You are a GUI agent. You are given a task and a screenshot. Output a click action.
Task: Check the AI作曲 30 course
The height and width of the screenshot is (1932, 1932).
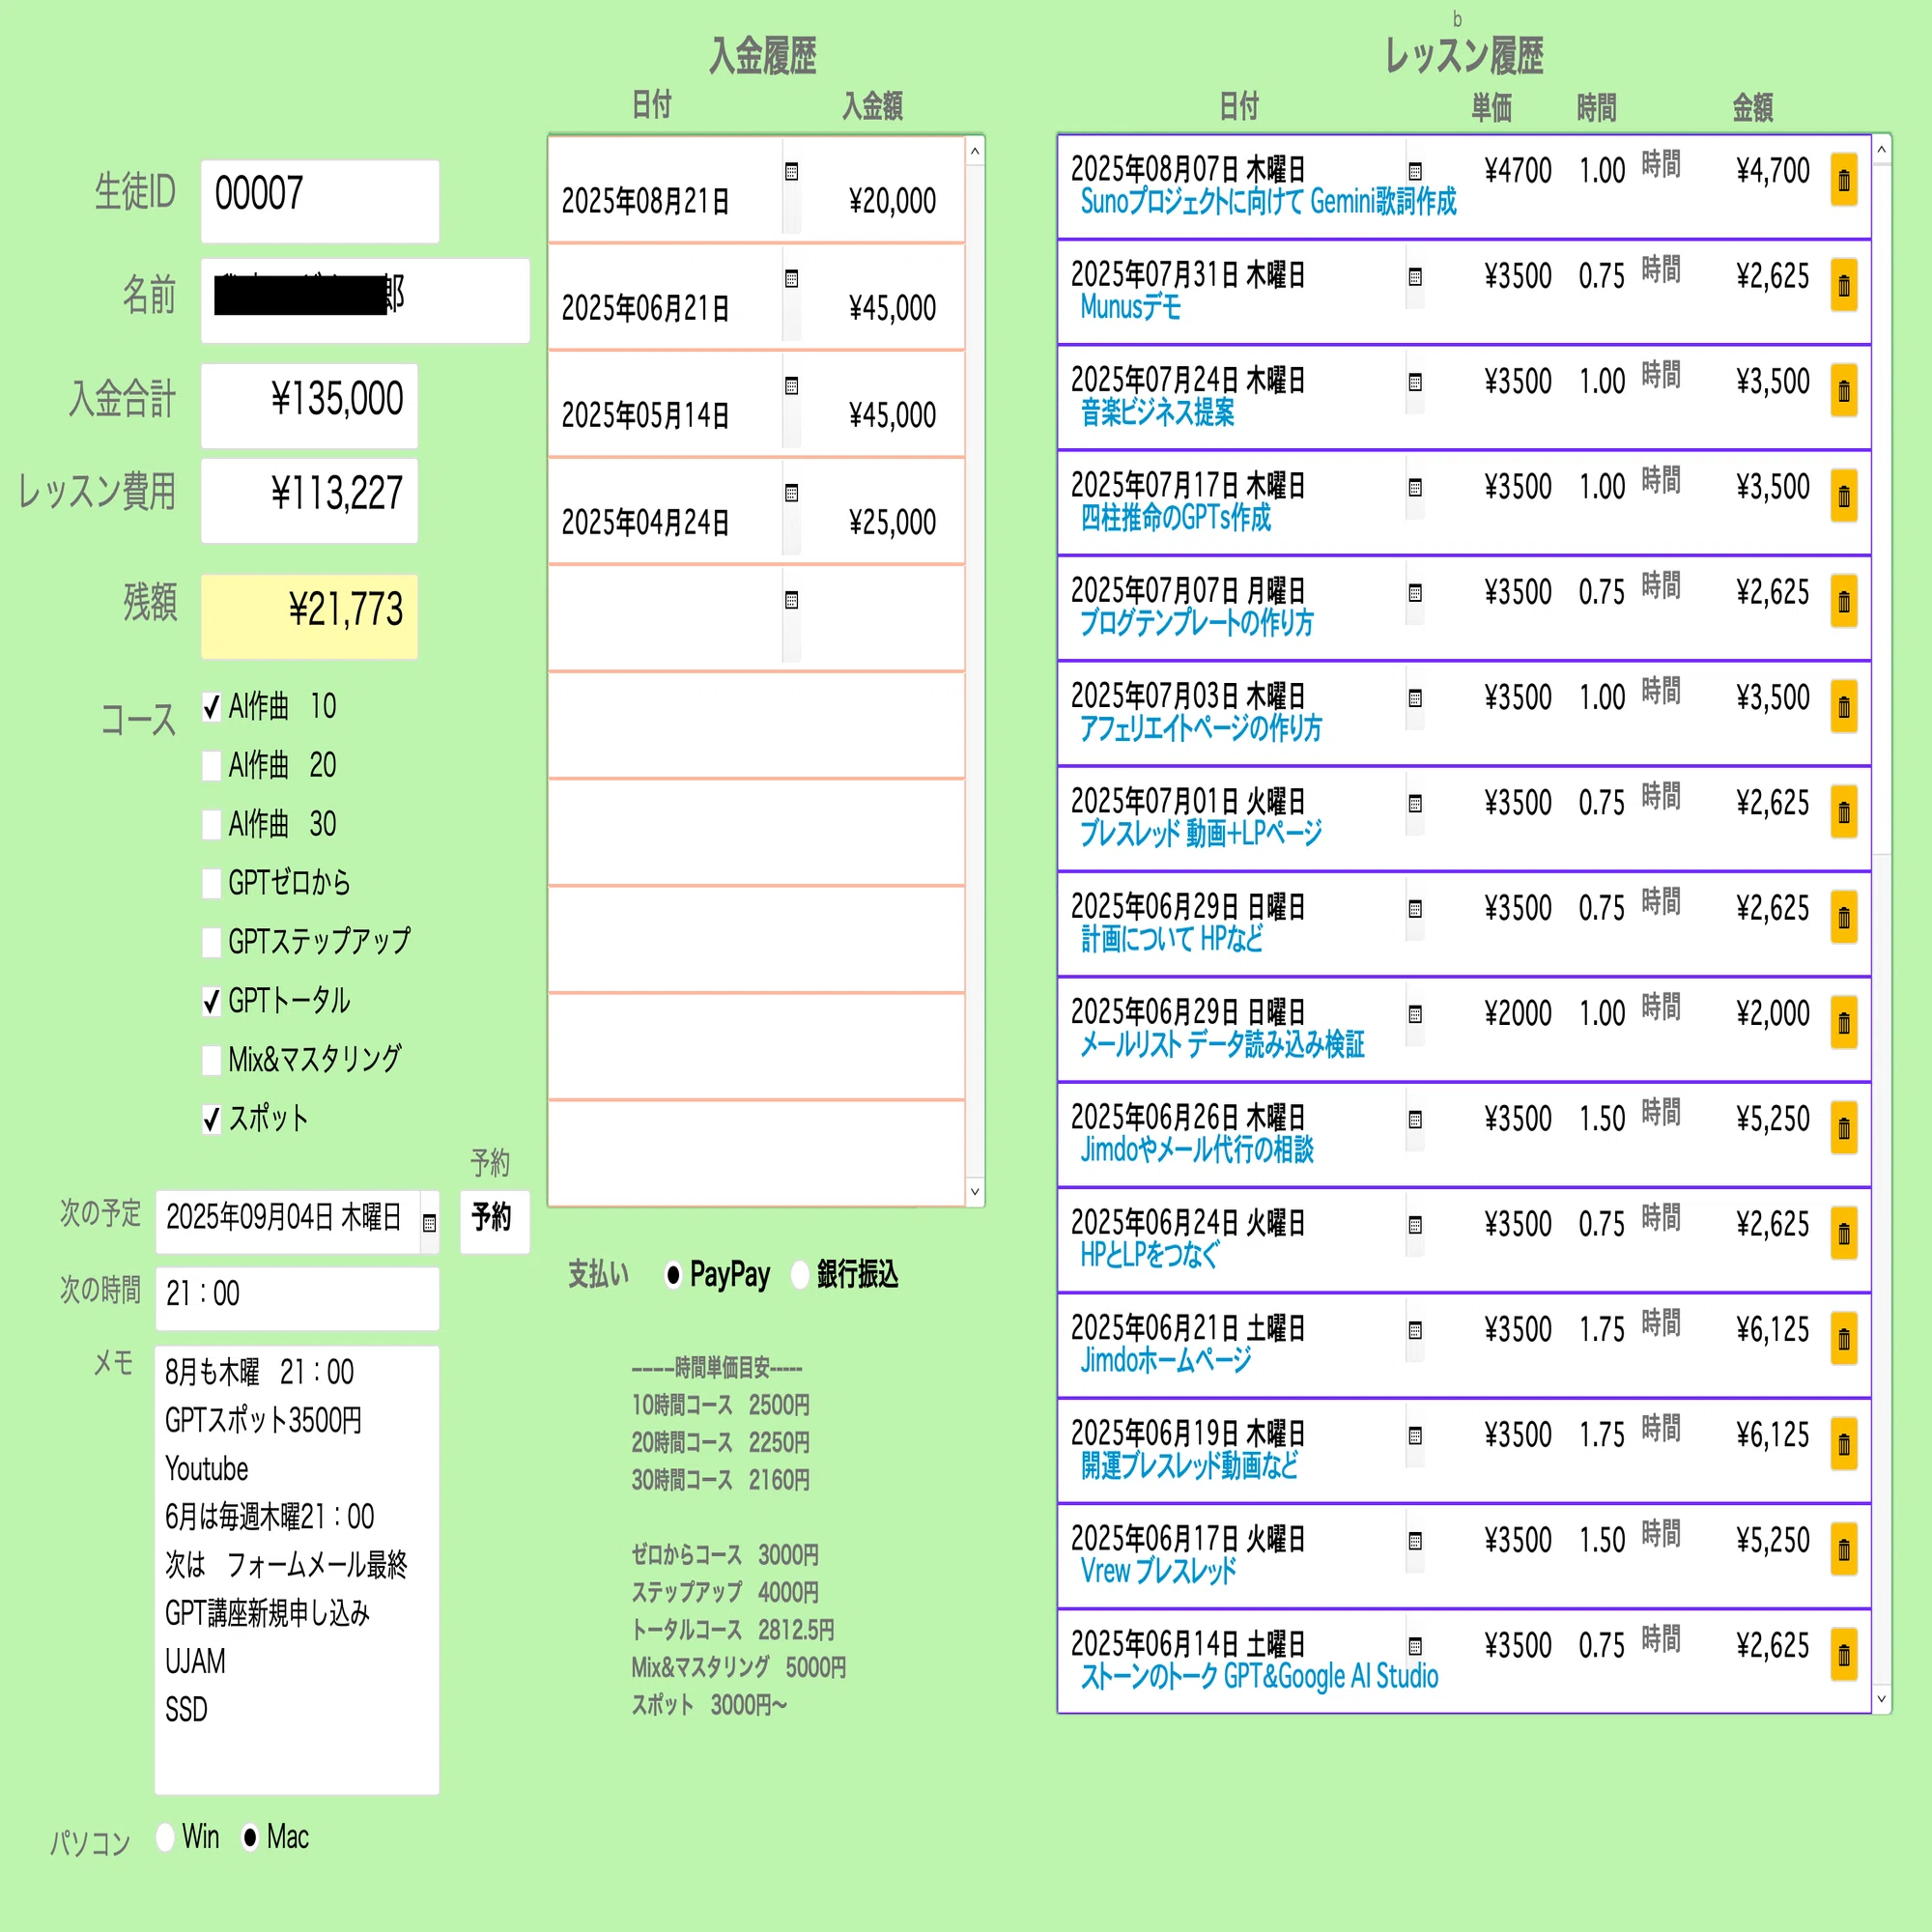211,825
